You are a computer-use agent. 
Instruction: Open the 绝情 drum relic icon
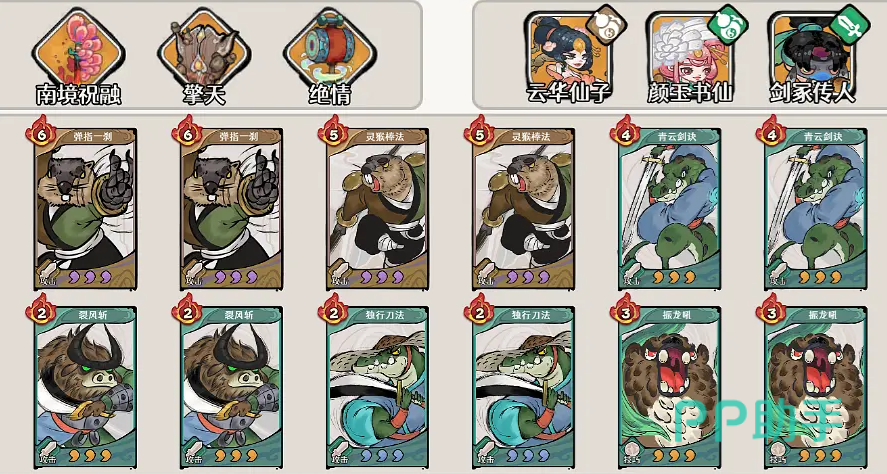330,49
